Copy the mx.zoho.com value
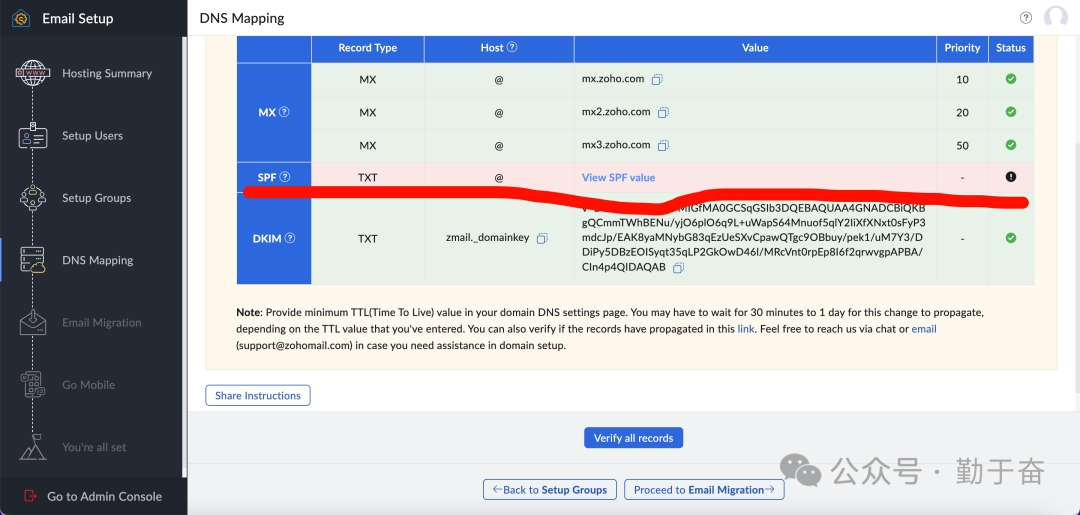This screenshot has width=1080, height=515. [x=658, y=80]
